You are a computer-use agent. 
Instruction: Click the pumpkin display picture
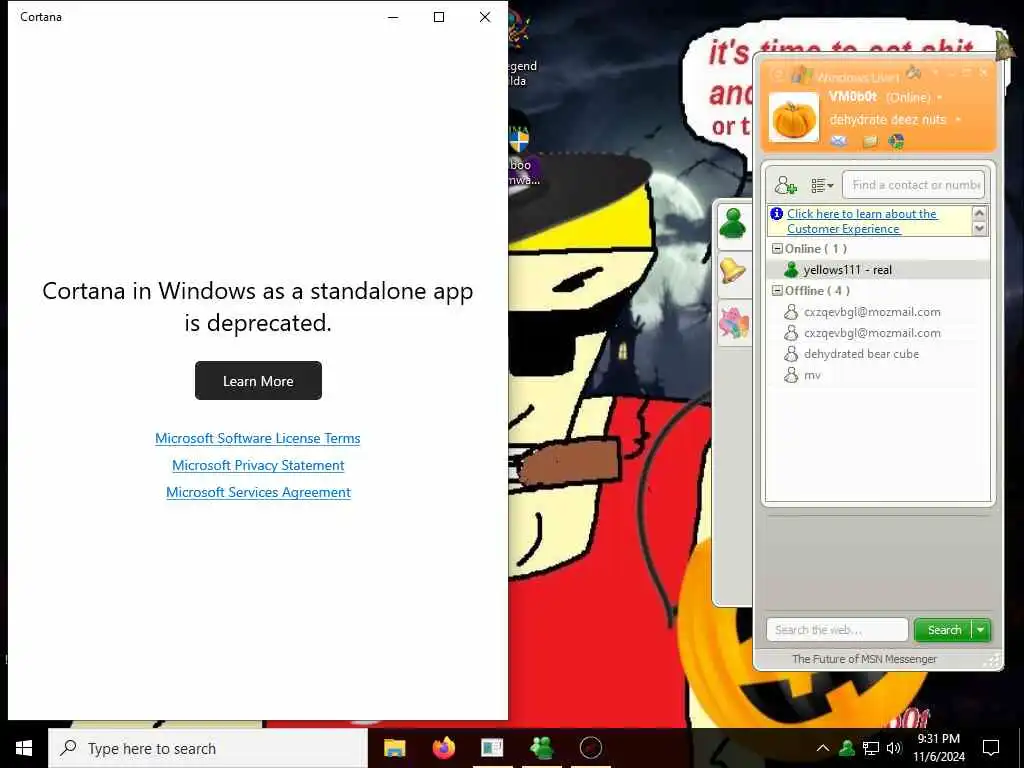pos(793,118)
